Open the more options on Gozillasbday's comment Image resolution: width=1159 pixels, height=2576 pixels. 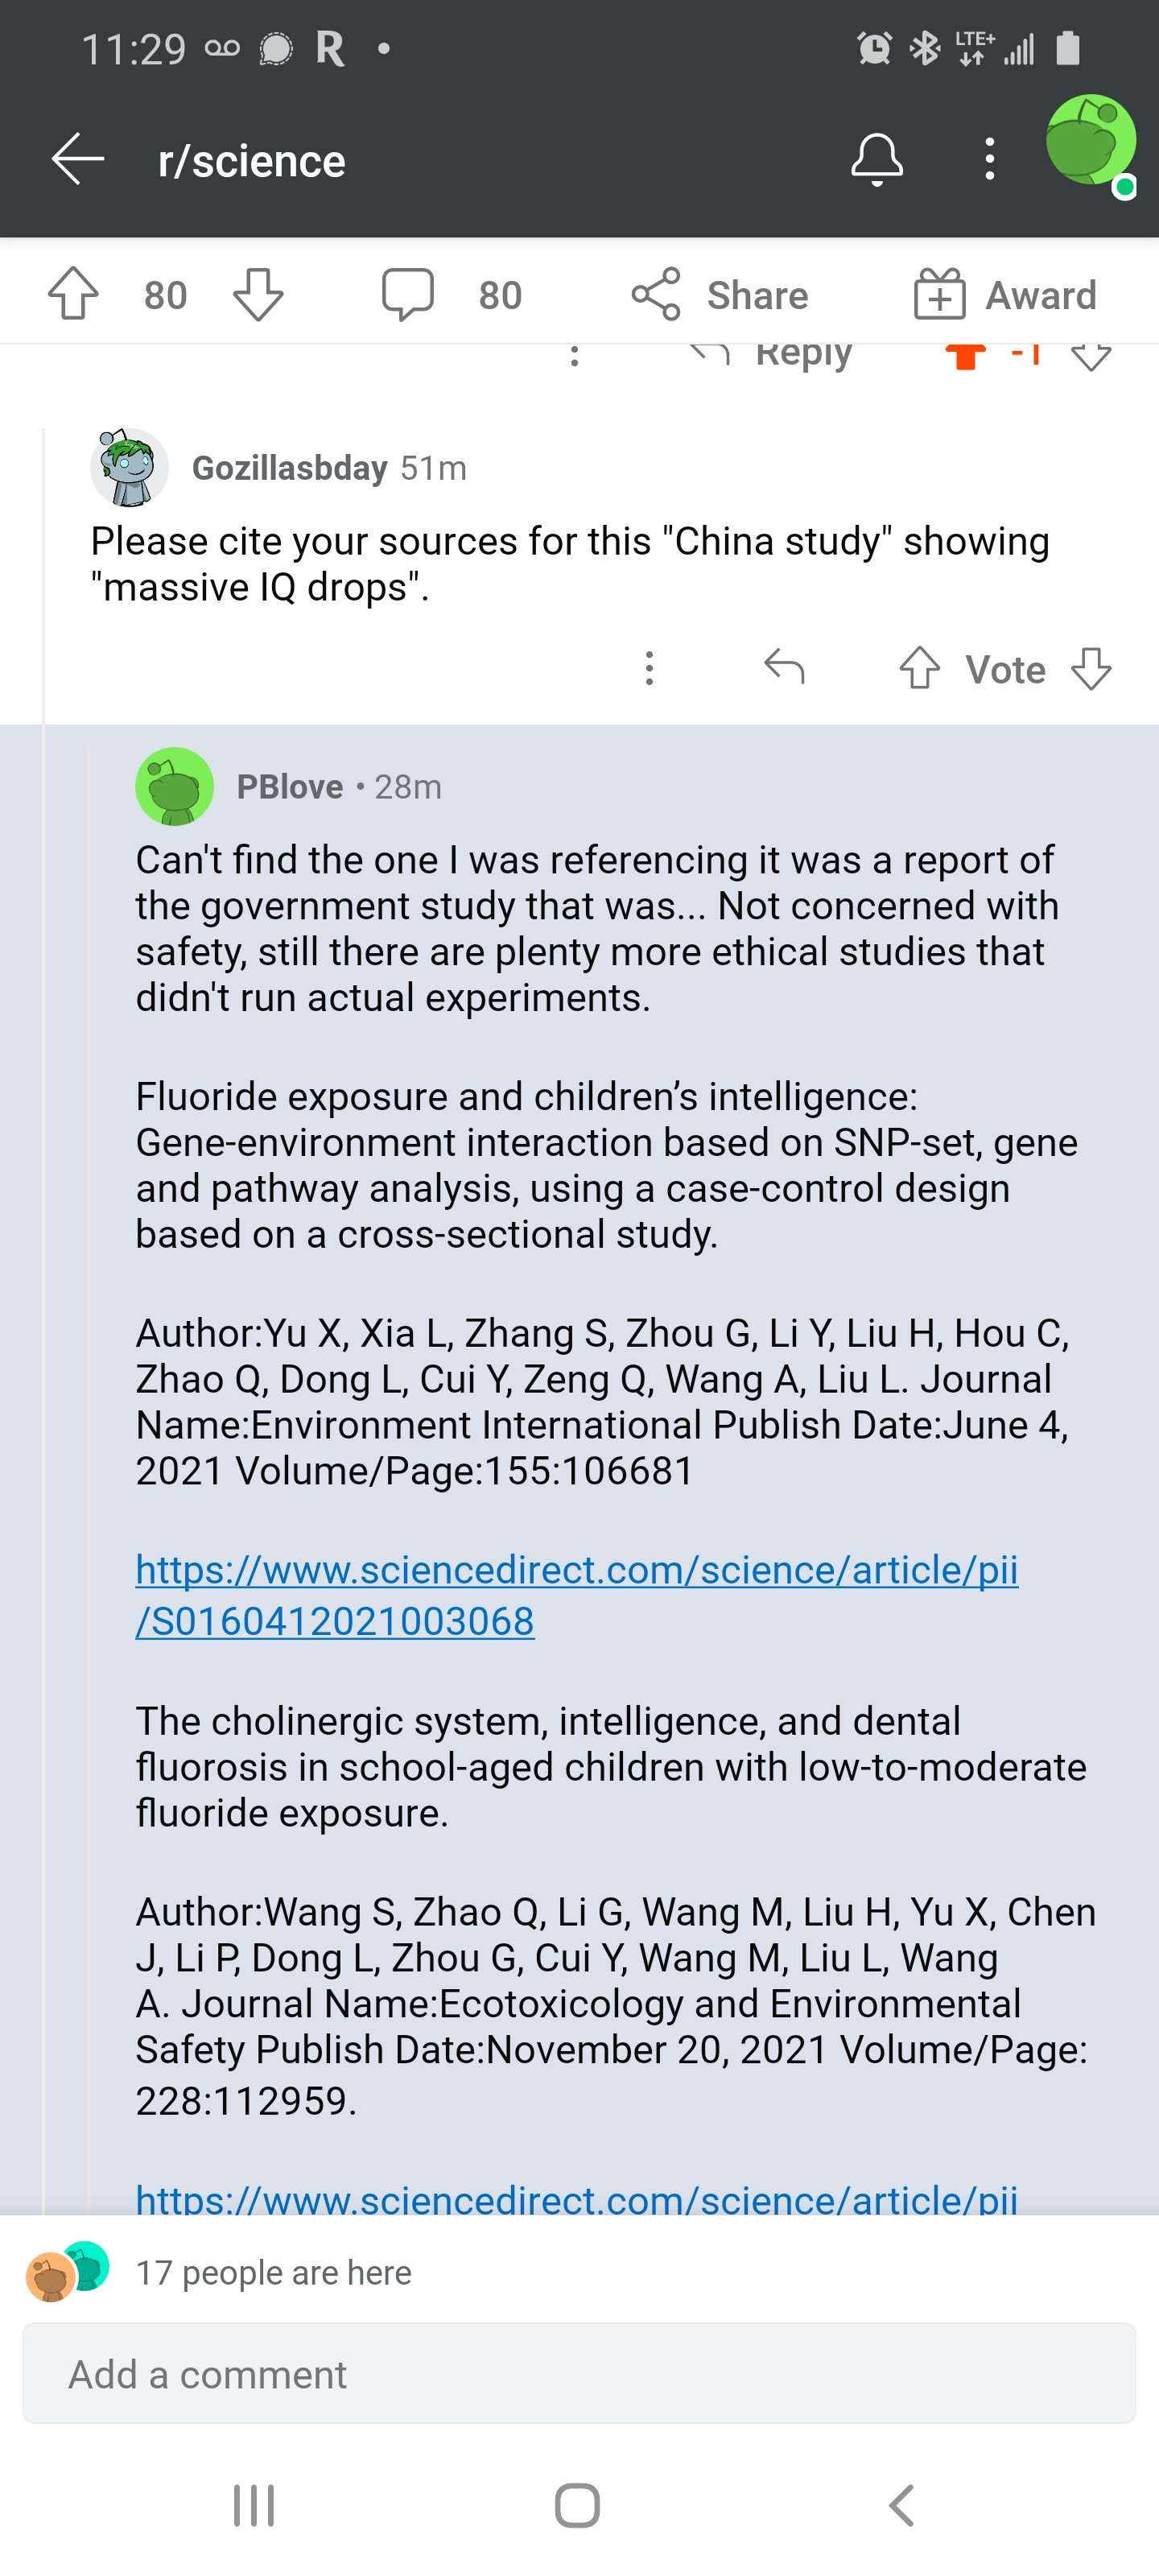coord(649,668)
